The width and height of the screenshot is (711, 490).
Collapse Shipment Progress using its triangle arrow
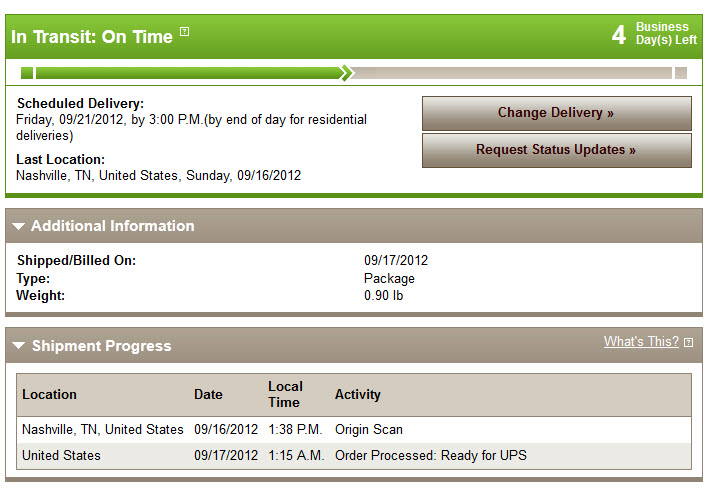point(19,345)
